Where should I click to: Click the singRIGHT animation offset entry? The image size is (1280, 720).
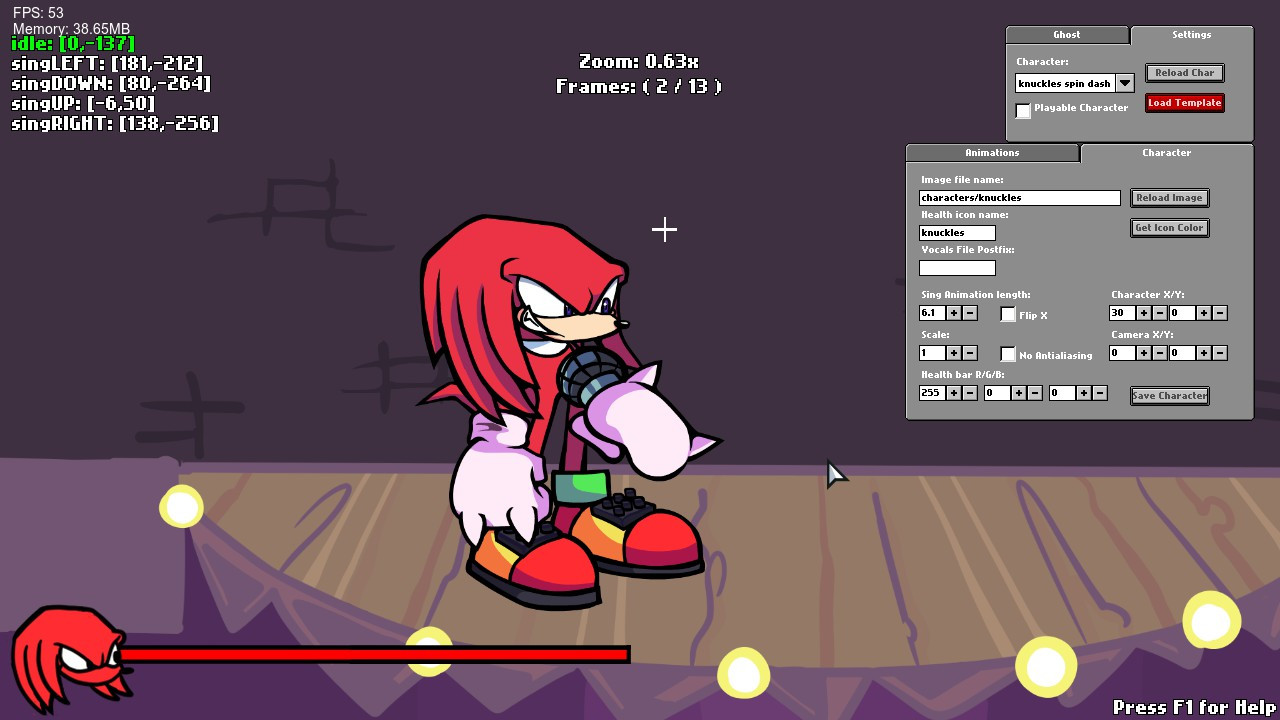pyautogui.click(x=115, y=124)
